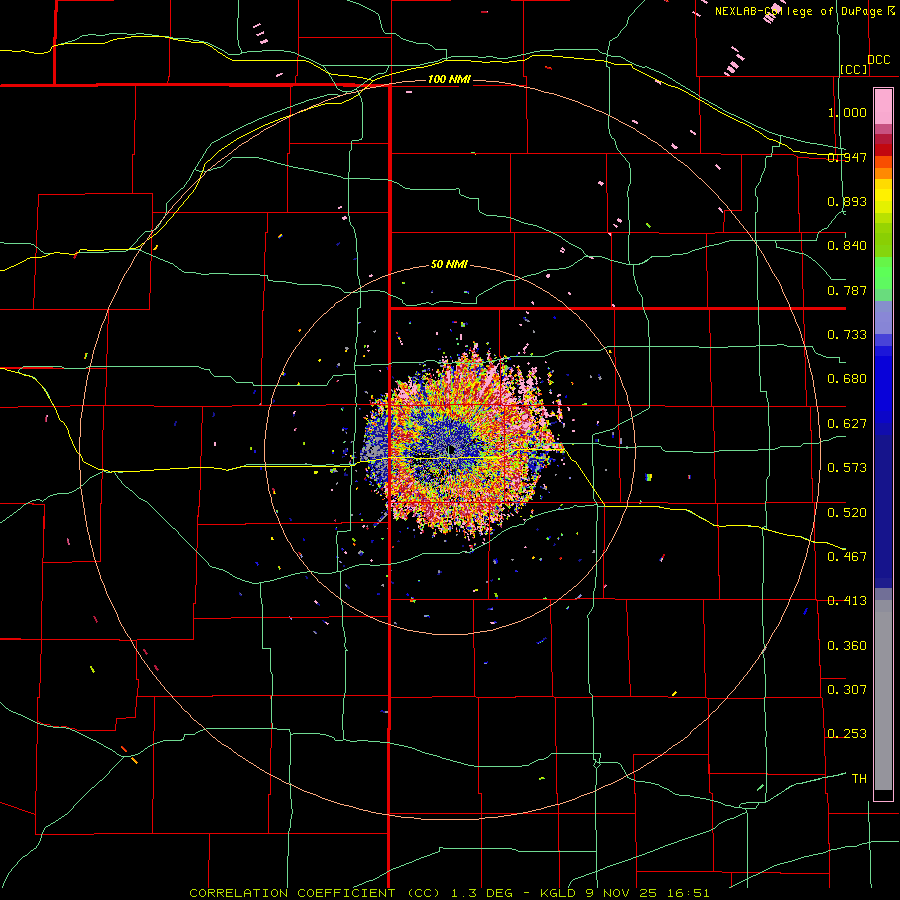The height and width of the screenshot is (900, 900).
Task: Select the 0.680 scale value
Action: pyautogui.click(x=847, y=379)
